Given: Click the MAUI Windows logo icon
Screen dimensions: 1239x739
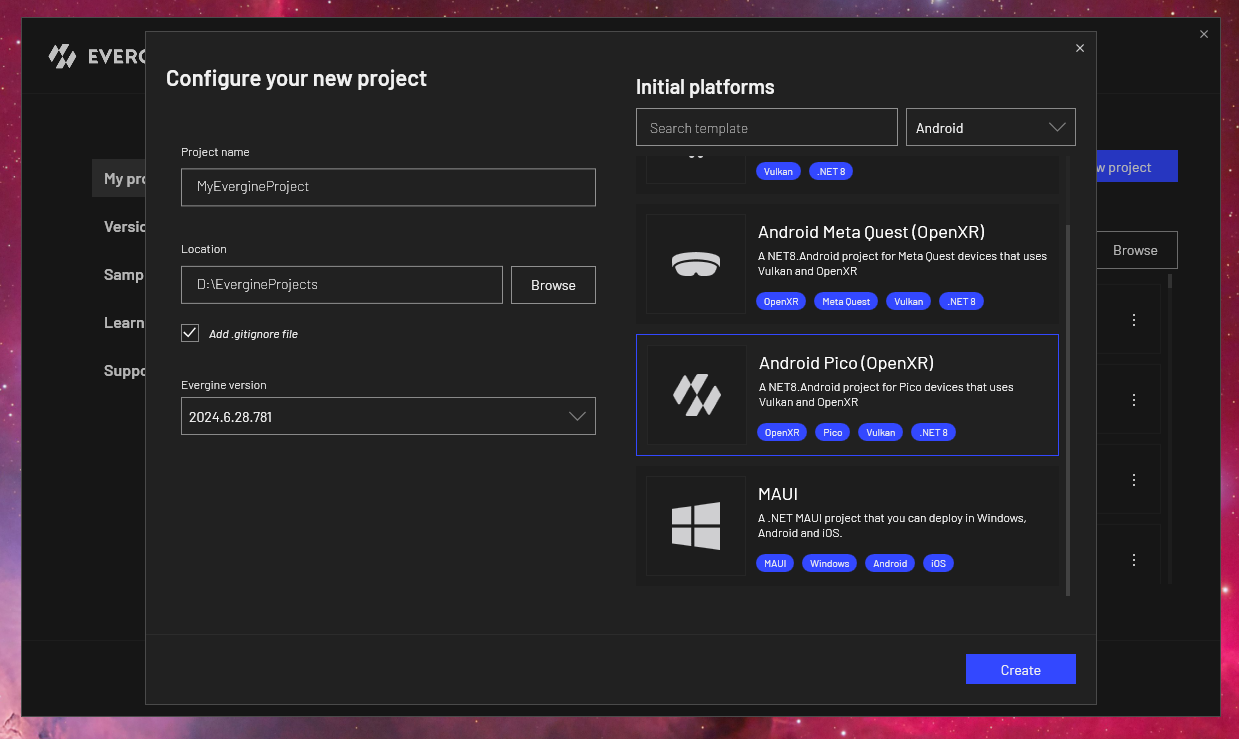Looking at the screenshot, I should 696,526.
